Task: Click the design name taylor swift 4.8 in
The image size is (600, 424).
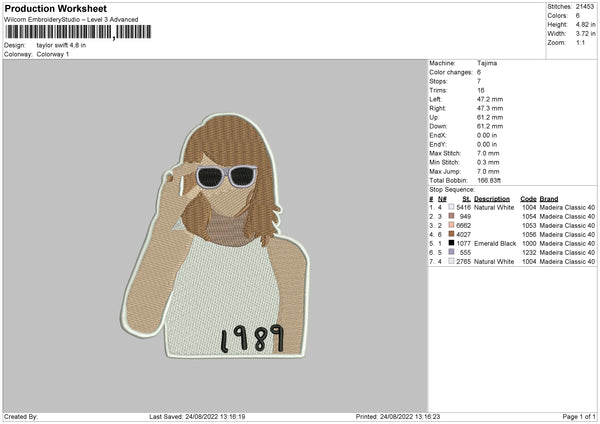Action: point(61,45)
